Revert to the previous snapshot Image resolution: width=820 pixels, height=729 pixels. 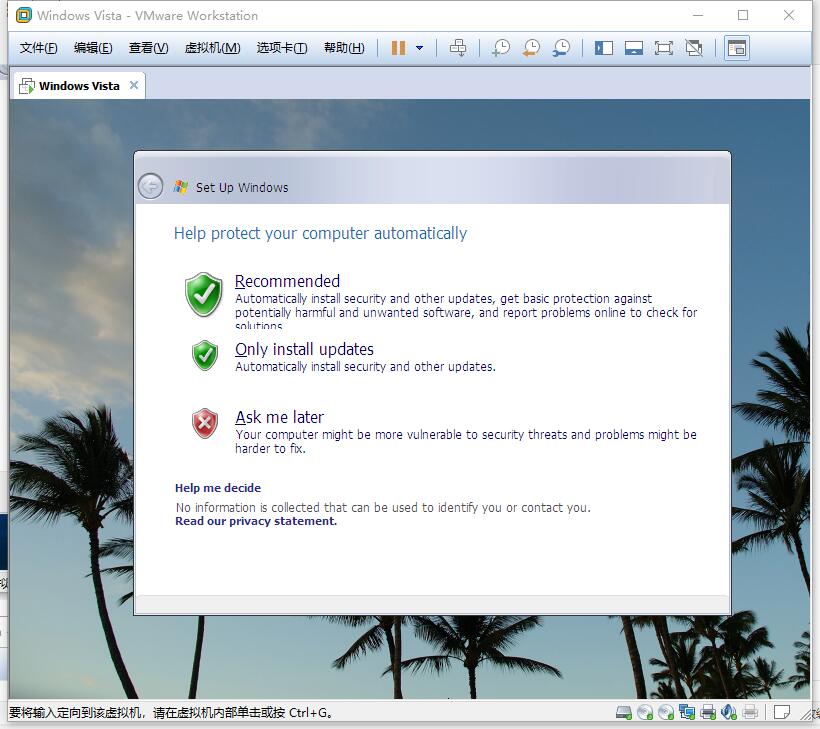531,48
